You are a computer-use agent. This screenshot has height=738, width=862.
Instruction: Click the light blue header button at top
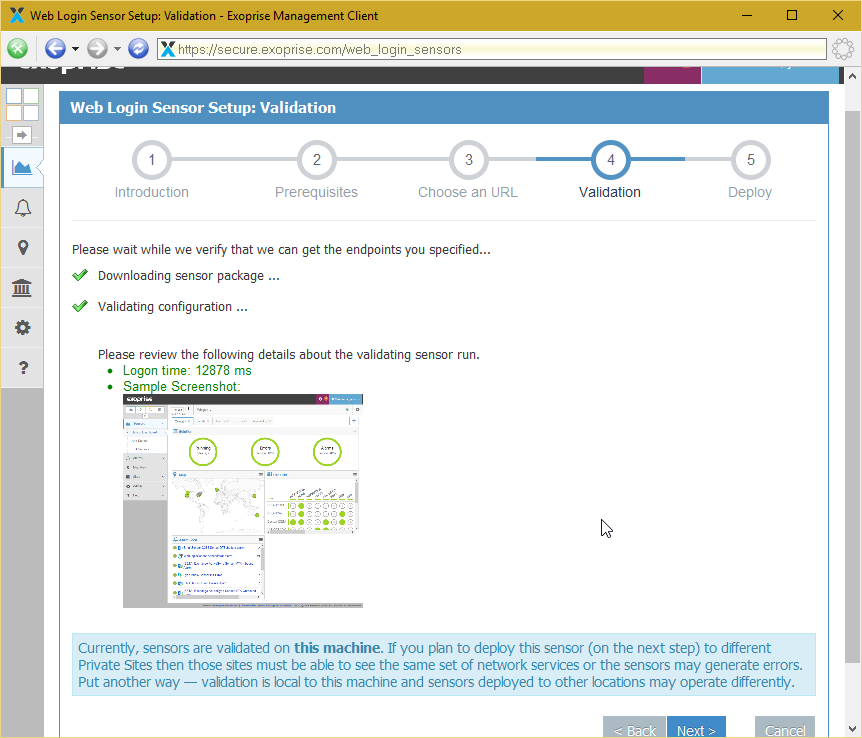tap(771, 75)
